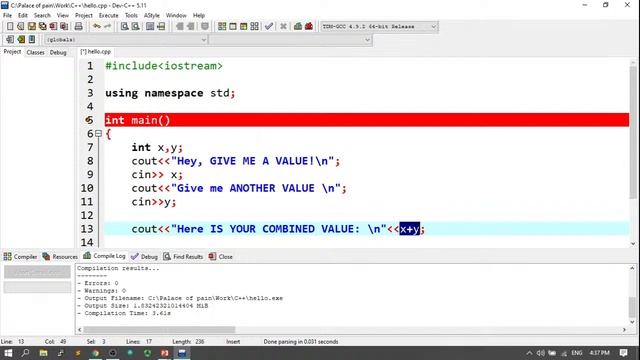Switch to the Debug side tab
The image size is (640, 360).
click(x=58, y=52)
